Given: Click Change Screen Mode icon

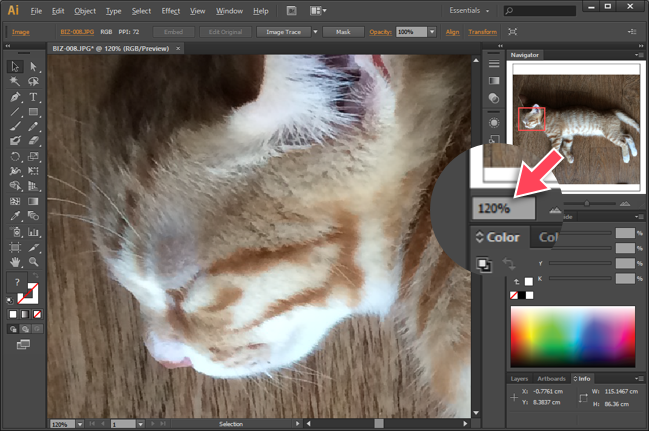Looking at the screenshot, I should click(x=23, y=344).
